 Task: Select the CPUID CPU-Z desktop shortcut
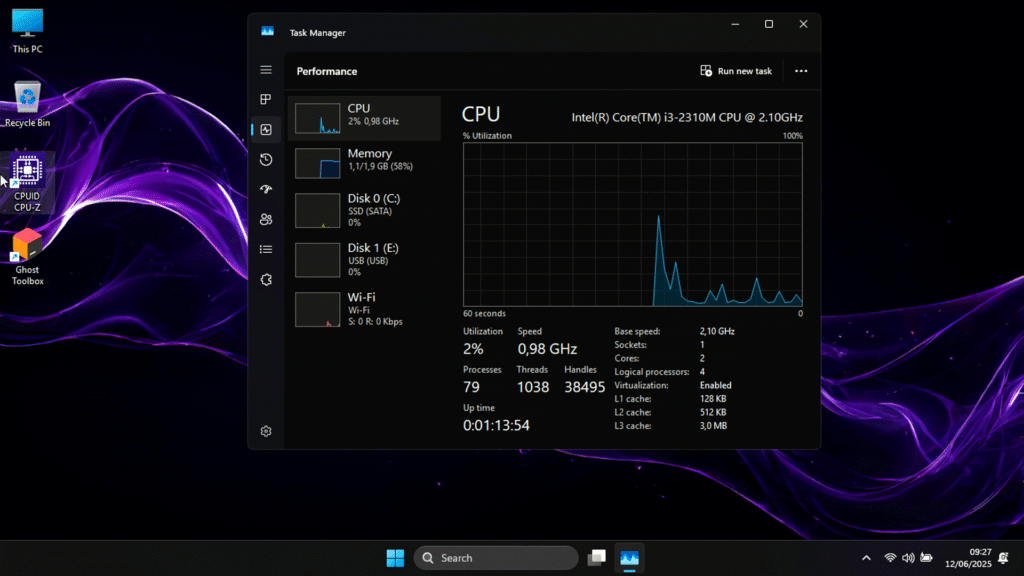(x=27, y=184)
